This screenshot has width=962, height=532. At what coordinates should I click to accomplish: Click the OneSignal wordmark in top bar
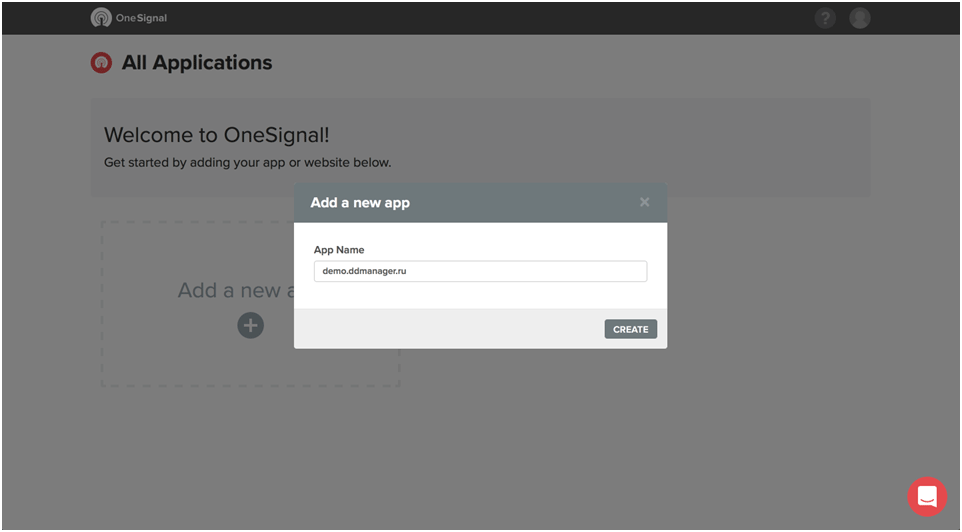pos(141,18)
